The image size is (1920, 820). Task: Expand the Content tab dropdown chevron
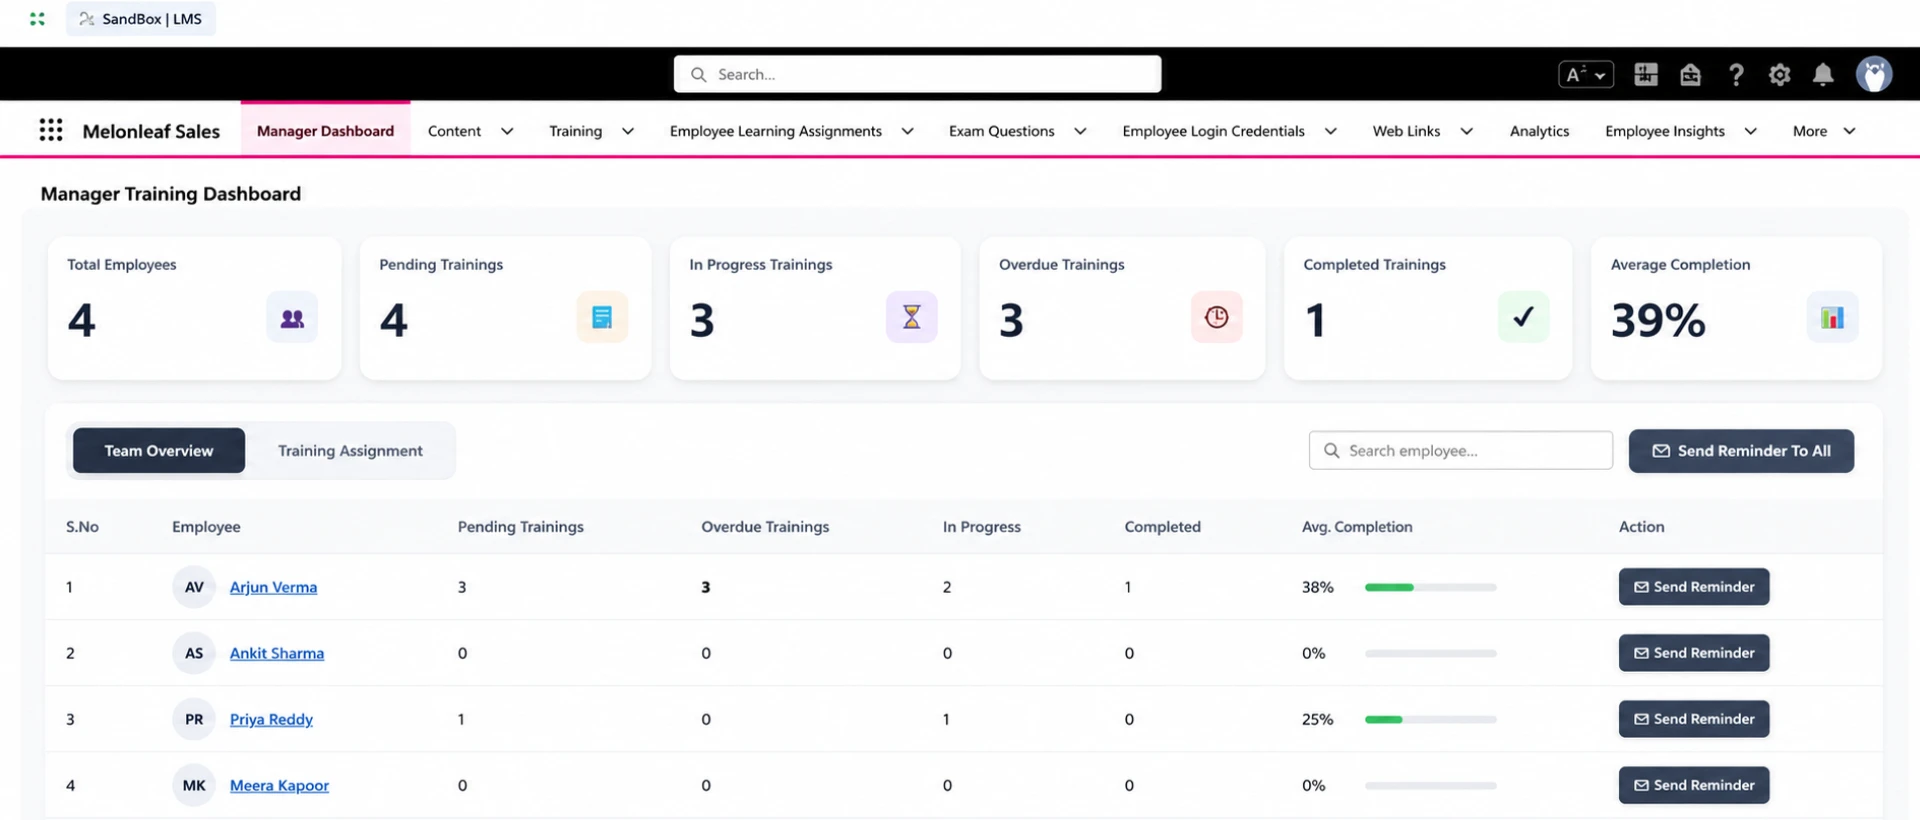click(x=507, y=131)
